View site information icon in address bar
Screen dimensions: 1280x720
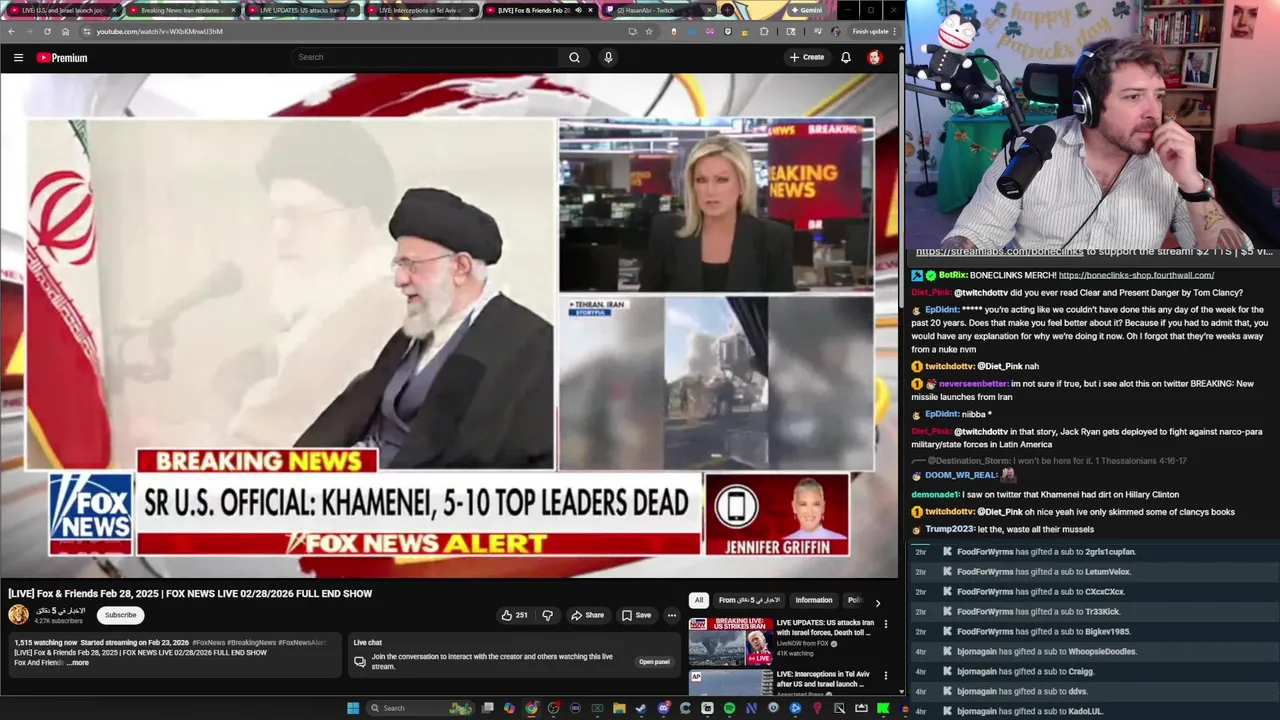pos(86,31)
